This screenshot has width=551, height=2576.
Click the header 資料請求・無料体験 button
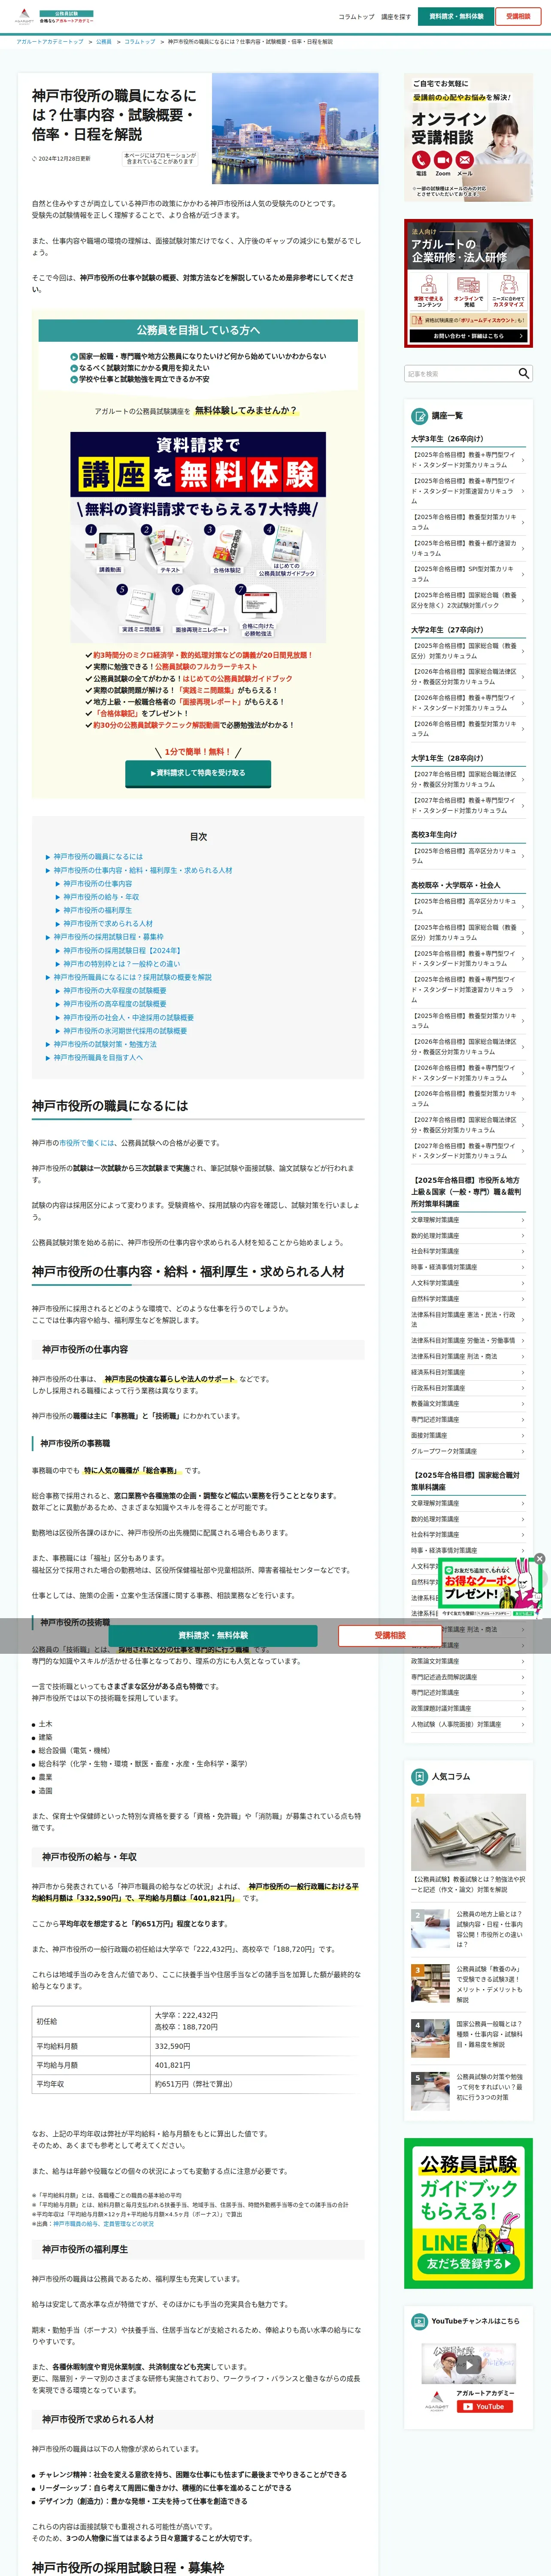(x=456, y=16)
